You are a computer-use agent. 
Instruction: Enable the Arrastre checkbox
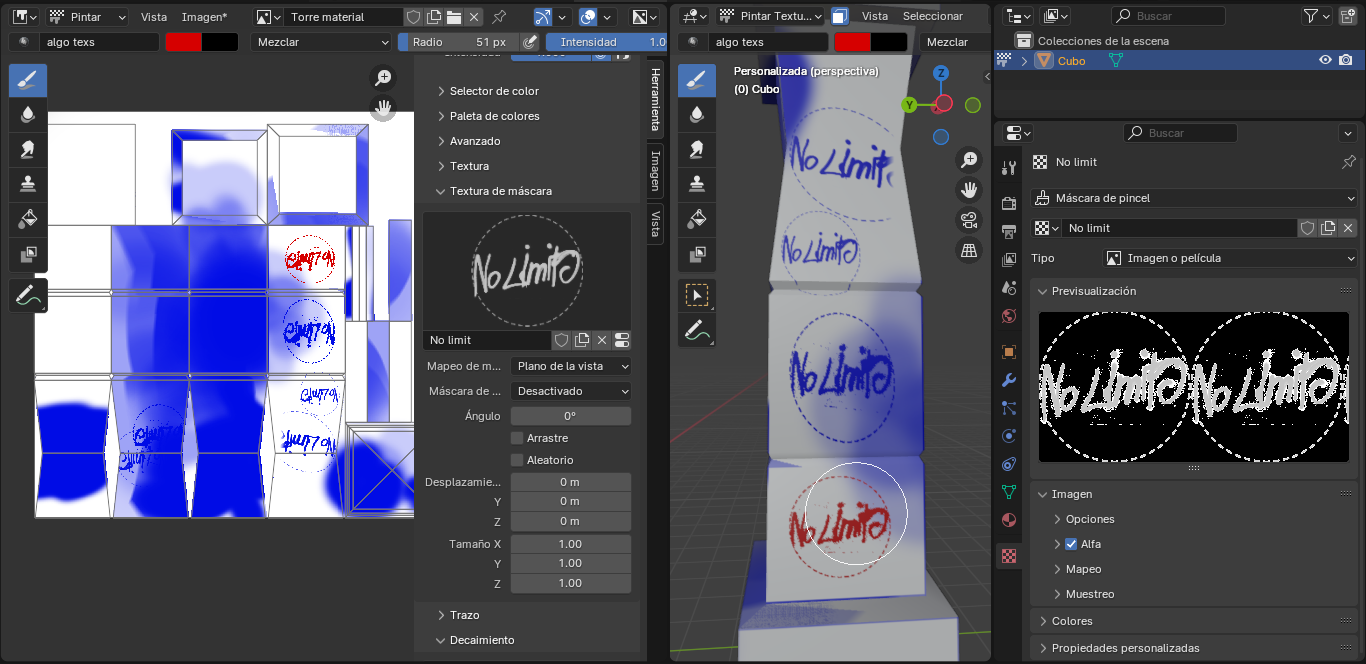517,438
